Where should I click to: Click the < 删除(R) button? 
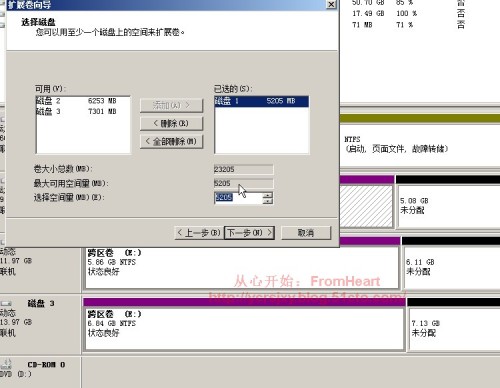click(171, 123)
